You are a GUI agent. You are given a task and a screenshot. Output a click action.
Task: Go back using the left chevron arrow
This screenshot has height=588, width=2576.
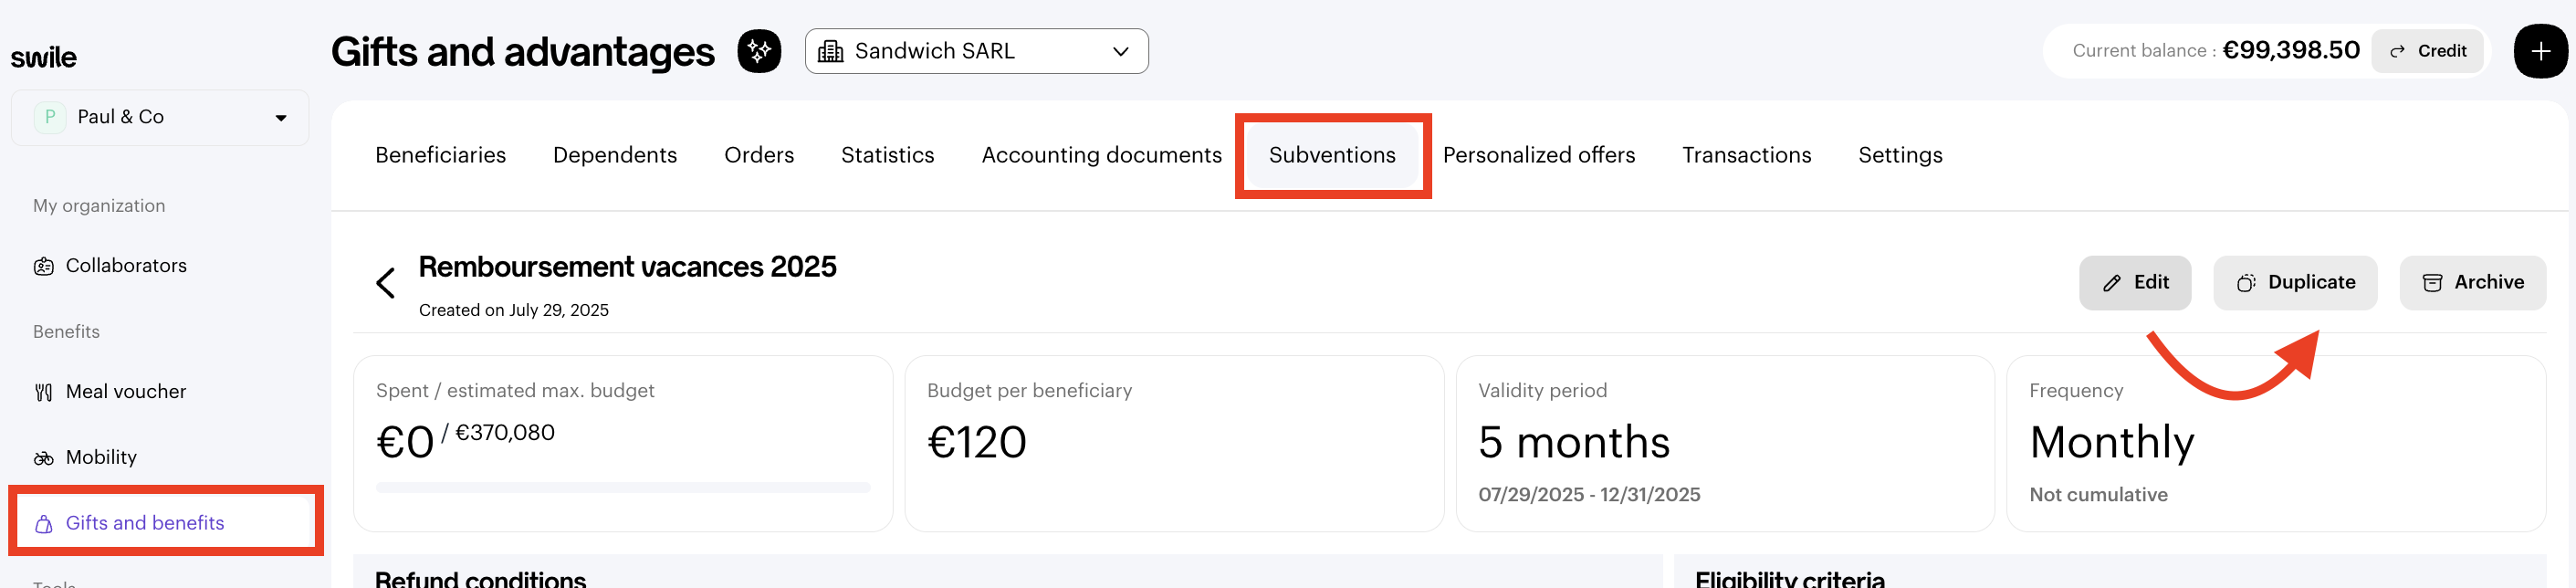(386, 283)
